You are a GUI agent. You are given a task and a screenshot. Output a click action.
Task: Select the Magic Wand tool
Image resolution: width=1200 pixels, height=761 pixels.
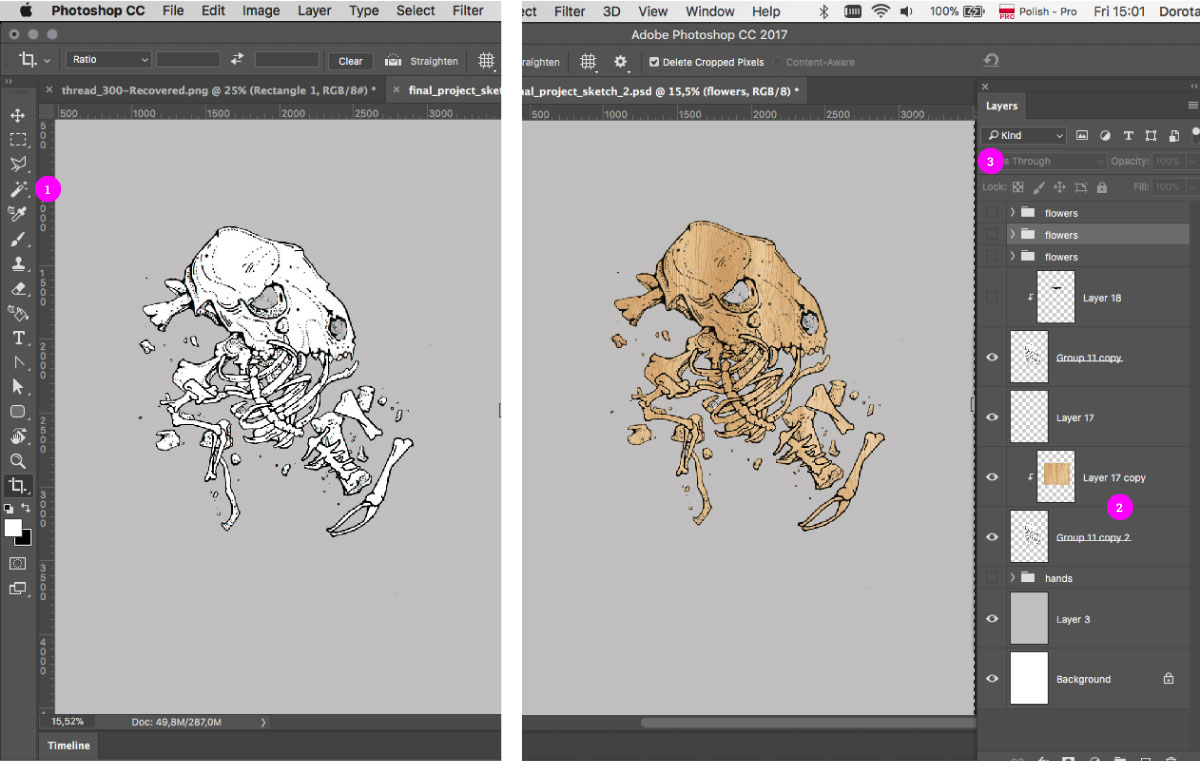point(18,190)
